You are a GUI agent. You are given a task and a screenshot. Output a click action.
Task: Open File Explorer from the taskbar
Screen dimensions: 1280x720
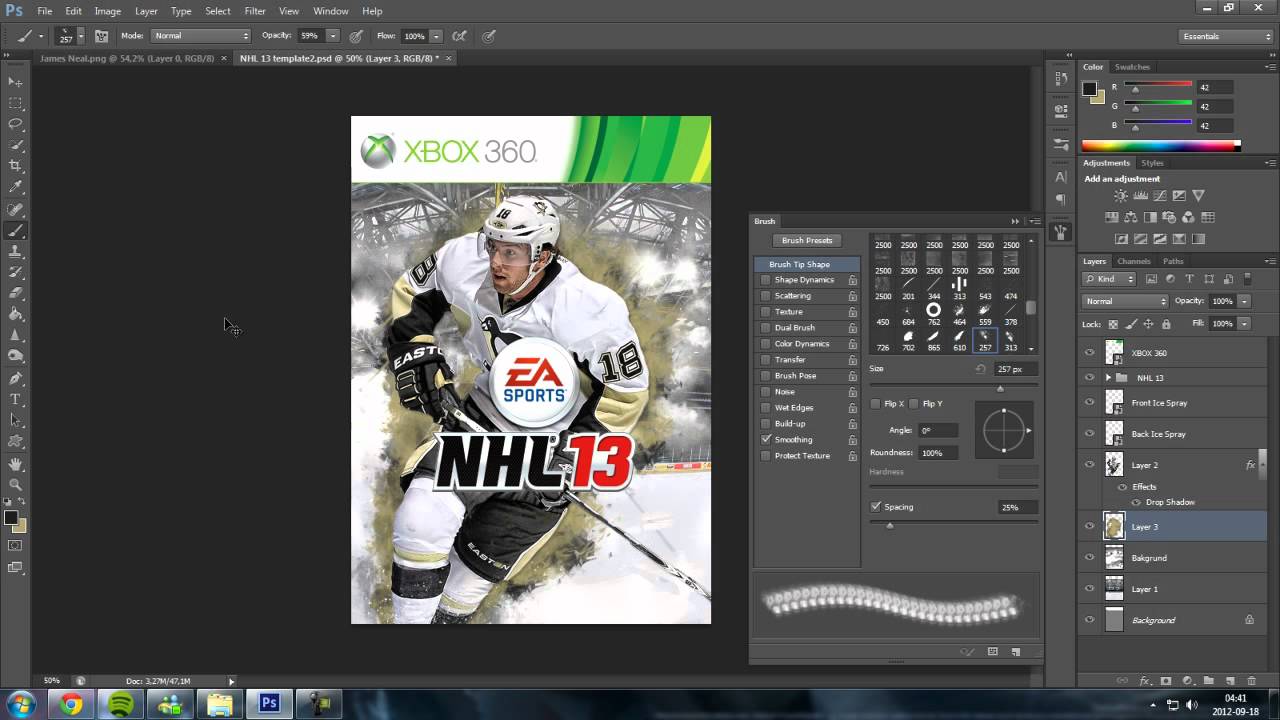point(220,704)
